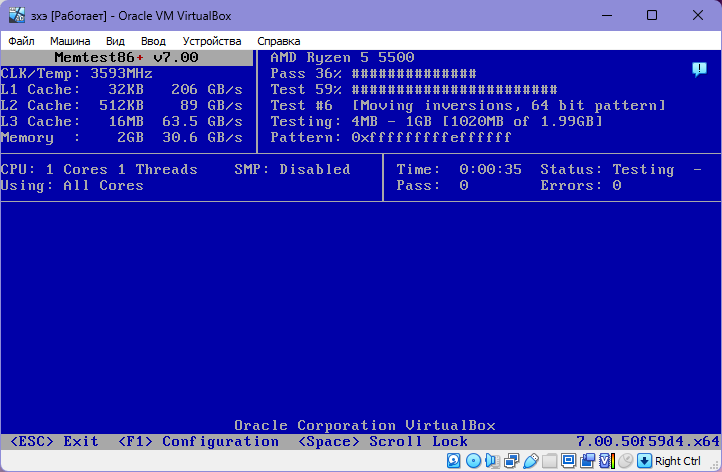Open the Машина menu
Screen dimensions: 722x472
[70, 41]
